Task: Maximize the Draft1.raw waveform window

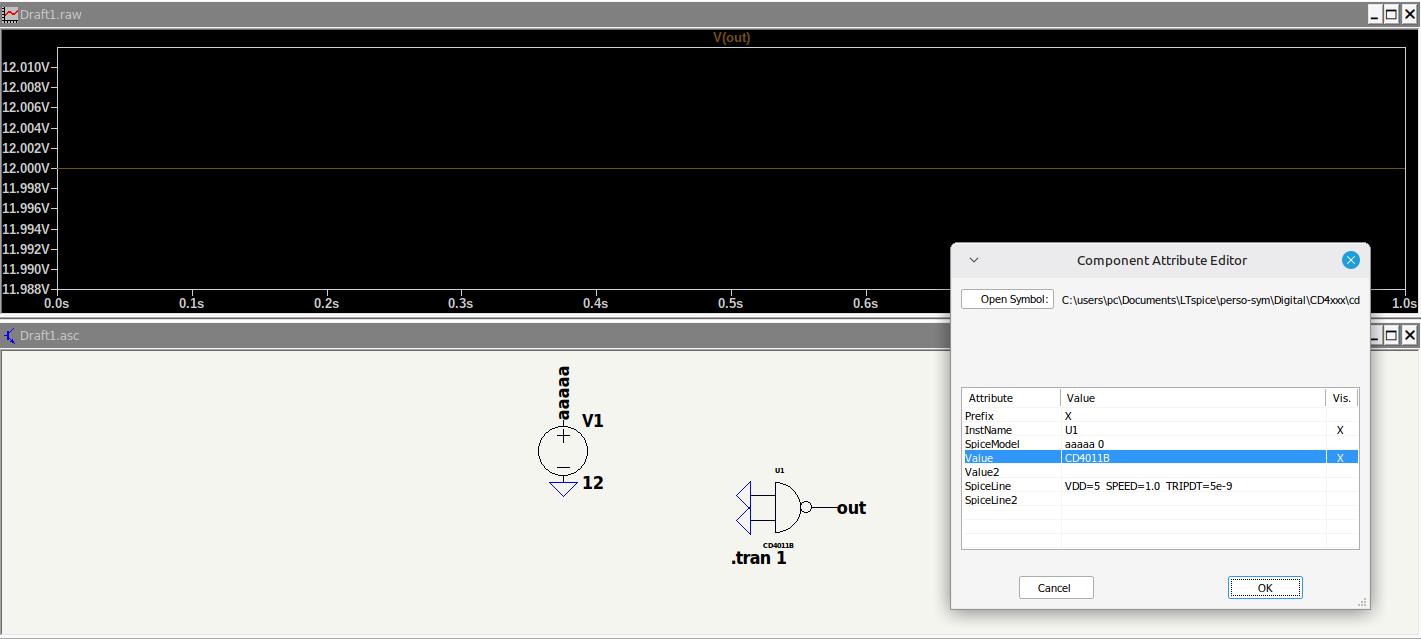Action: (1391, 15)
